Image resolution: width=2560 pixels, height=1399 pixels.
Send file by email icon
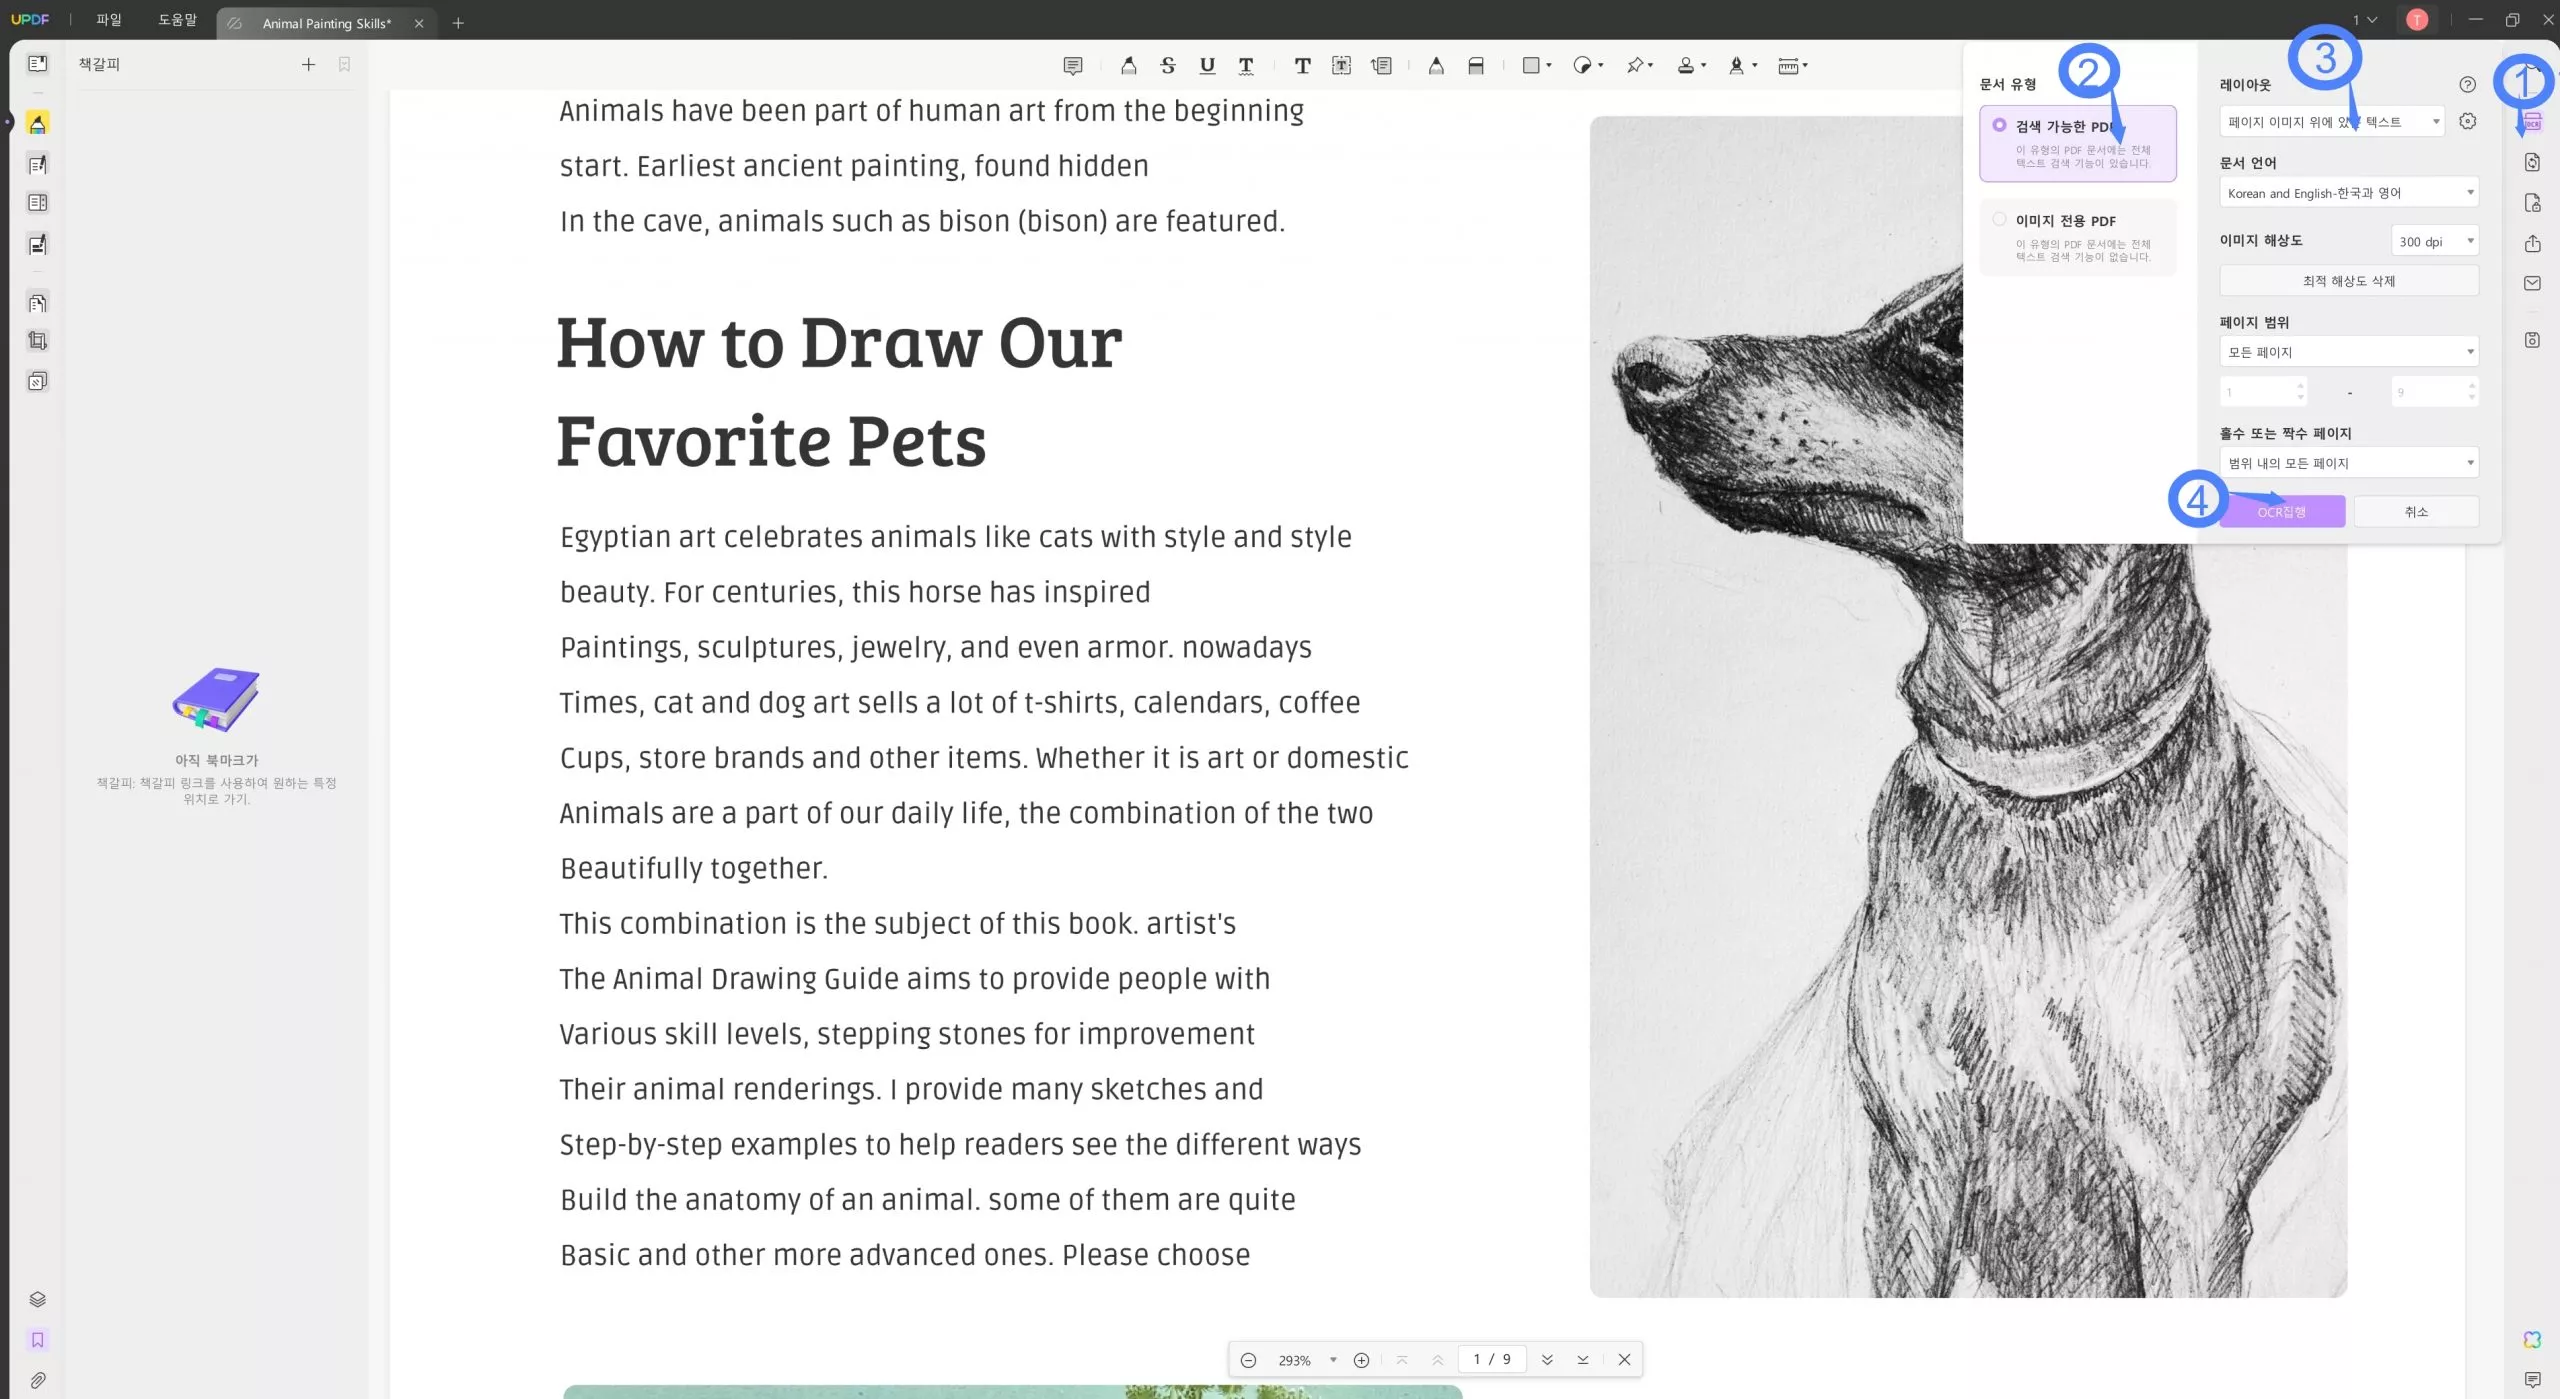coord(2532,283)
